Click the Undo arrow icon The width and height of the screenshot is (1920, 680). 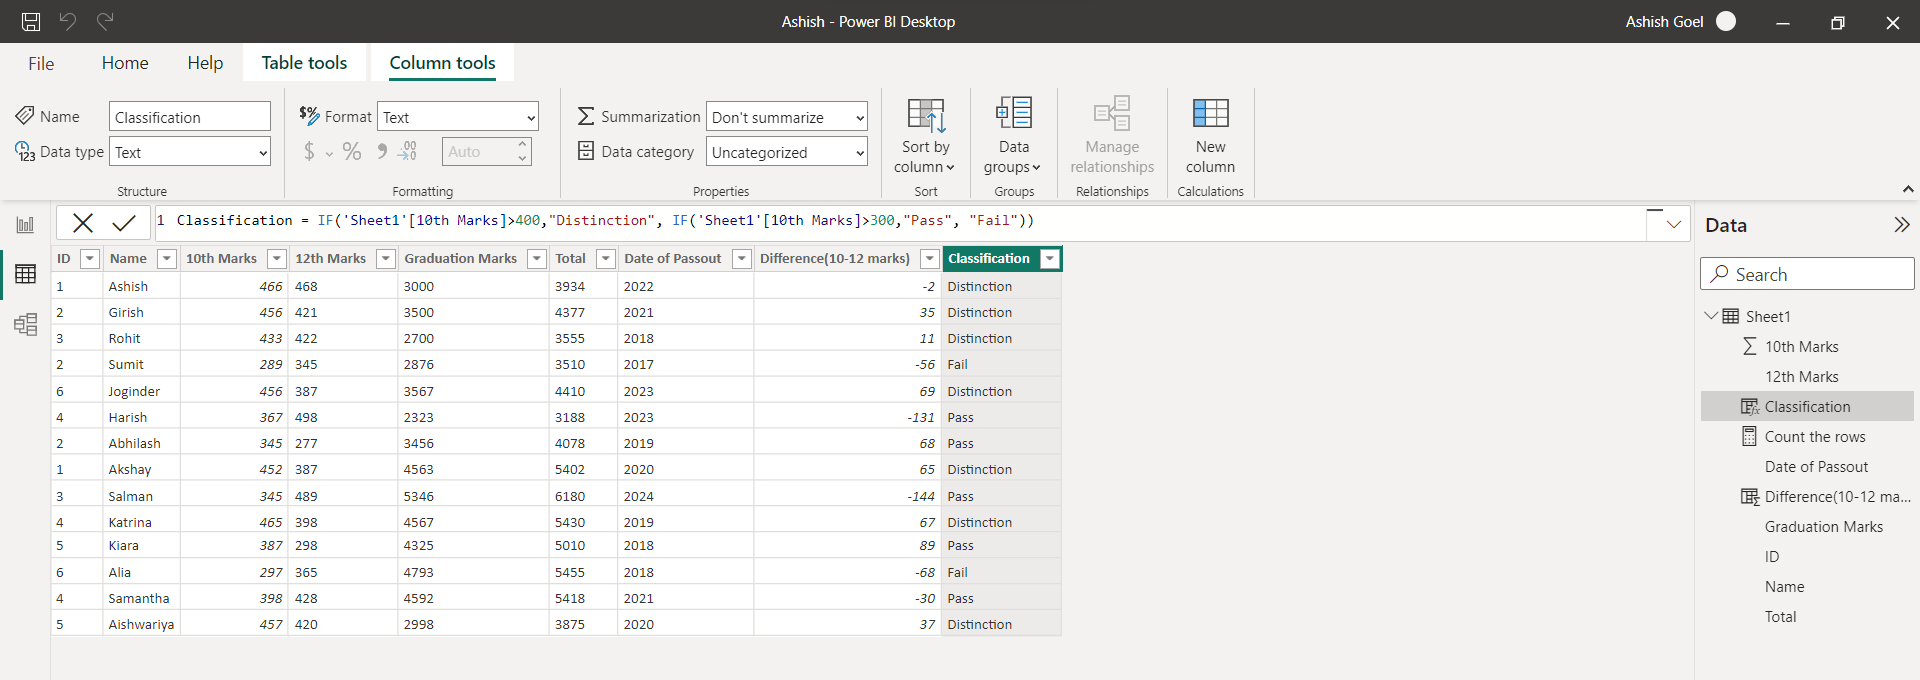[x=68, y=21]
